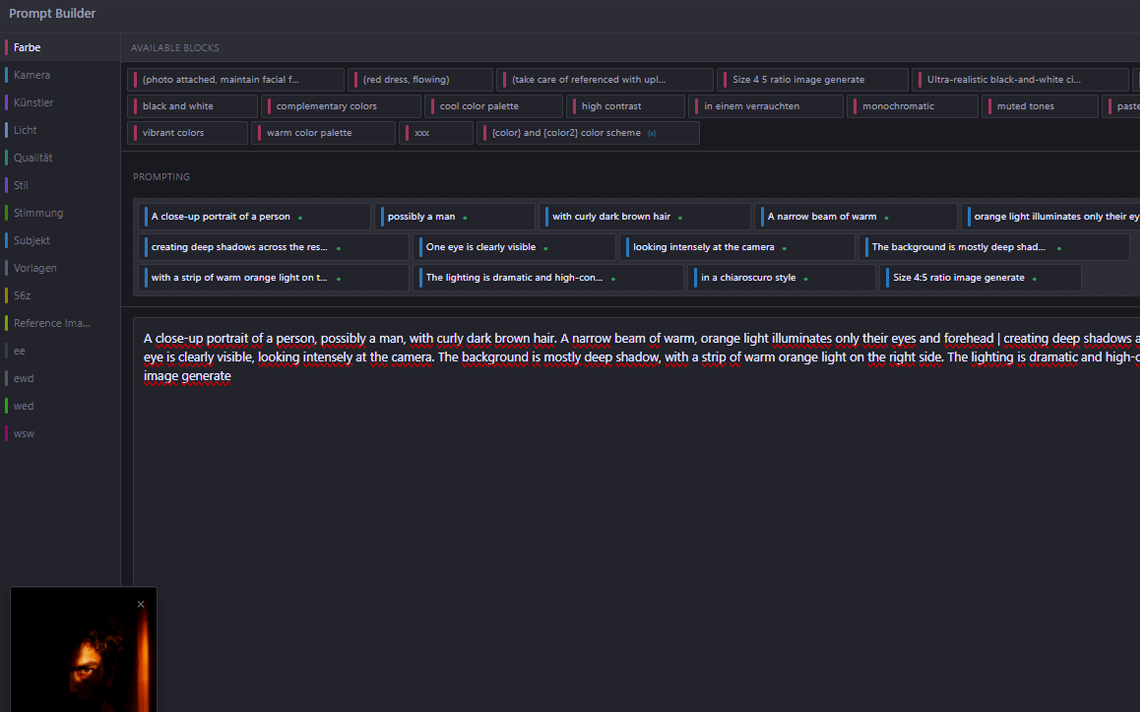Switch to the Stimmung category

(x=38, y=213)
